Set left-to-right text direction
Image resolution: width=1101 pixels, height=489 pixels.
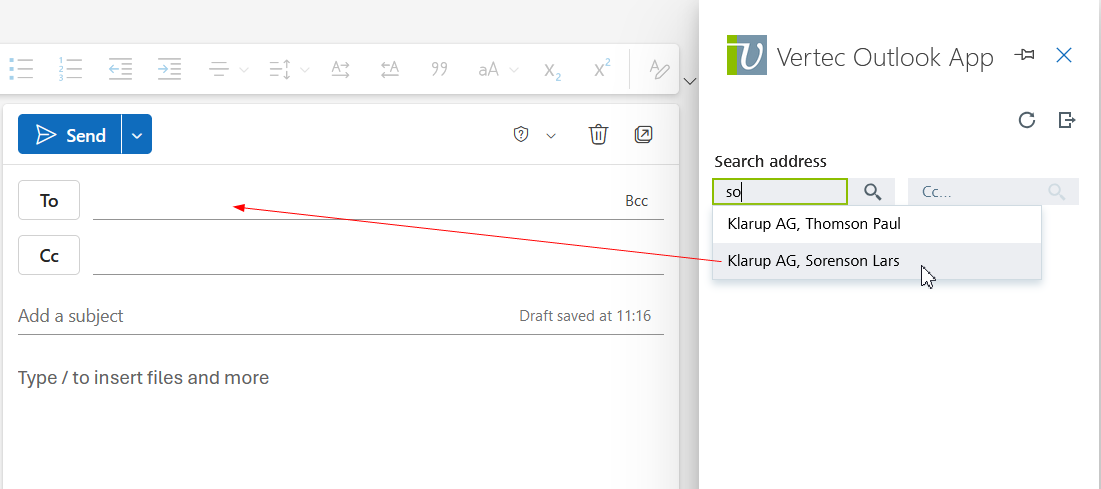coord(341,69)
